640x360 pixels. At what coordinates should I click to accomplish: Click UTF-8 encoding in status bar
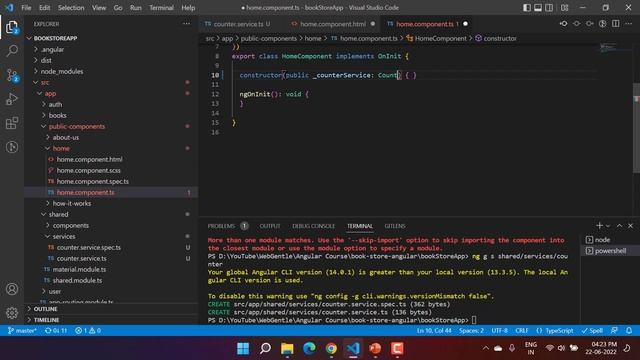coord(500,331)
